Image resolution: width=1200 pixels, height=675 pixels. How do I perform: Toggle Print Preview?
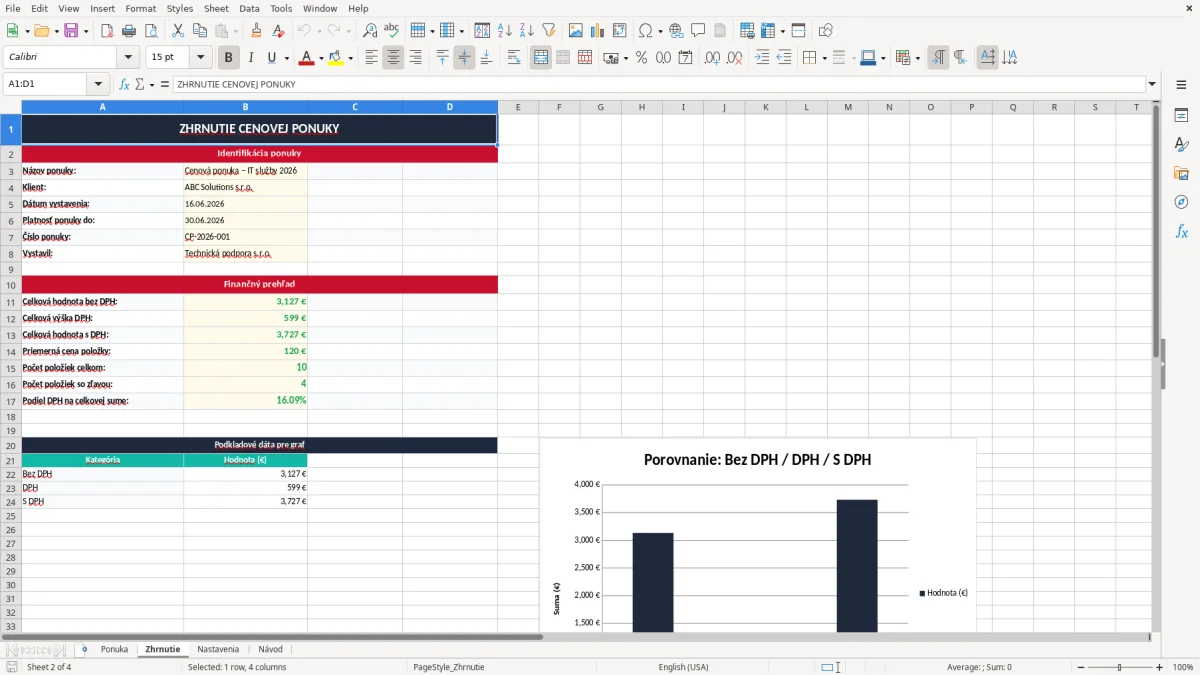point(149,31)
